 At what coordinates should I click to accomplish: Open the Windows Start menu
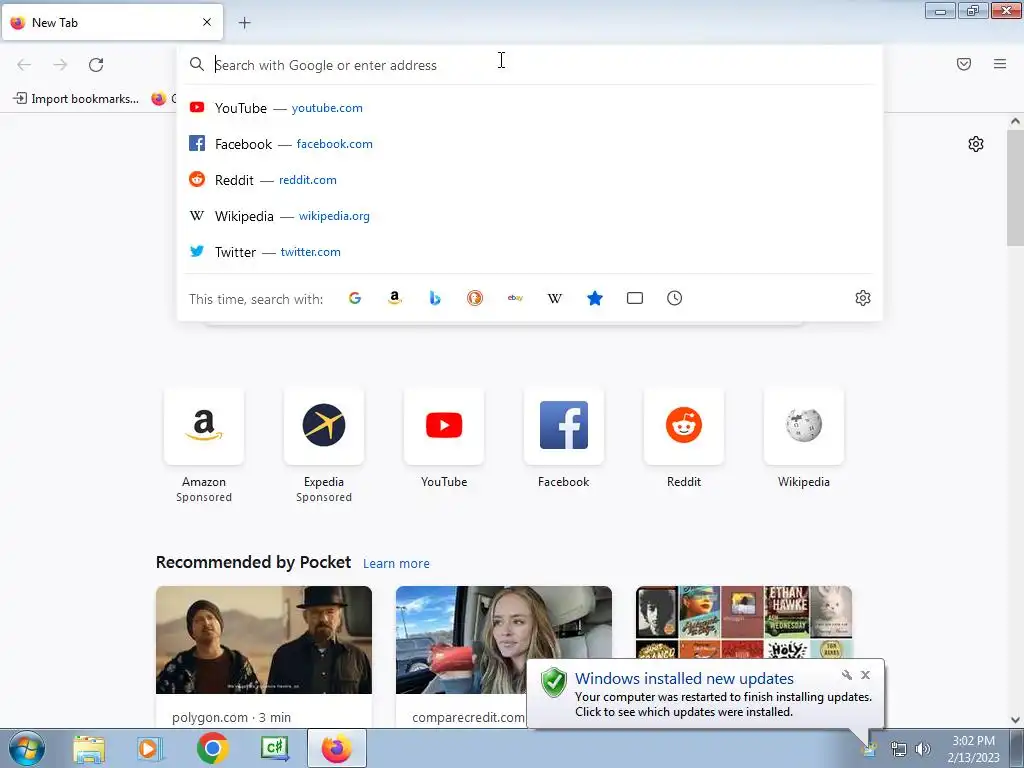(x=26, y=748)
